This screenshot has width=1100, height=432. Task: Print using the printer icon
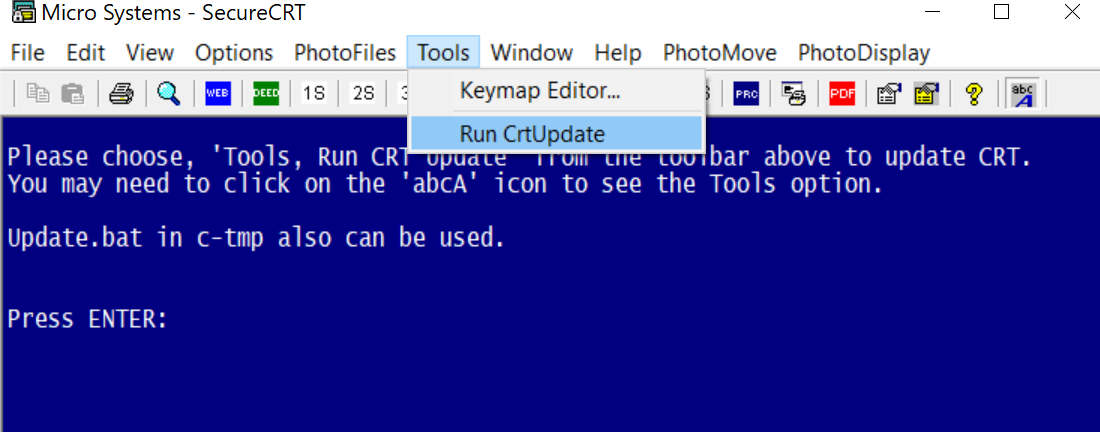121,93
